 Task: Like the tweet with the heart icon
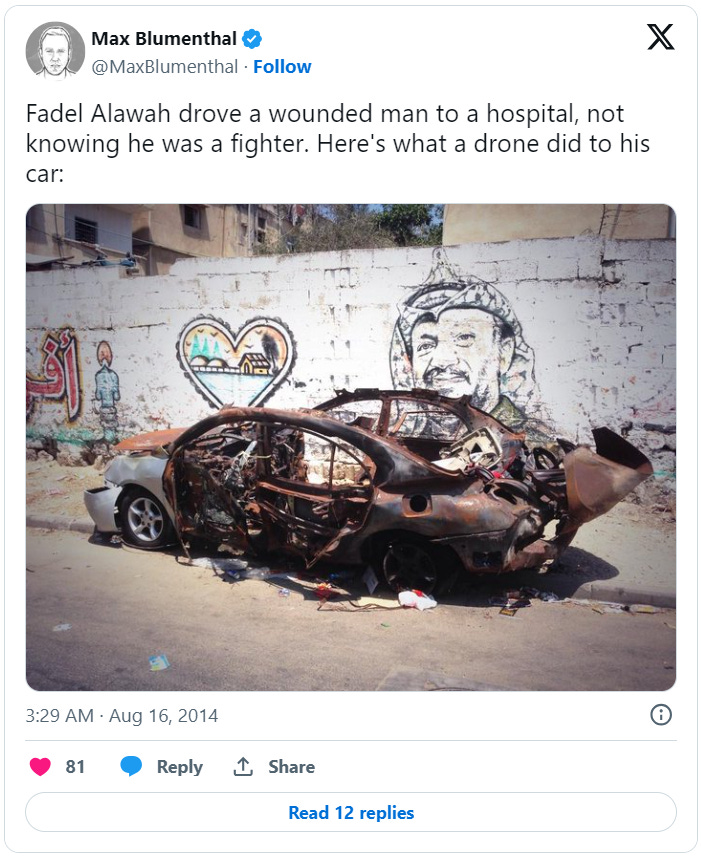click(x=40, y=766)
